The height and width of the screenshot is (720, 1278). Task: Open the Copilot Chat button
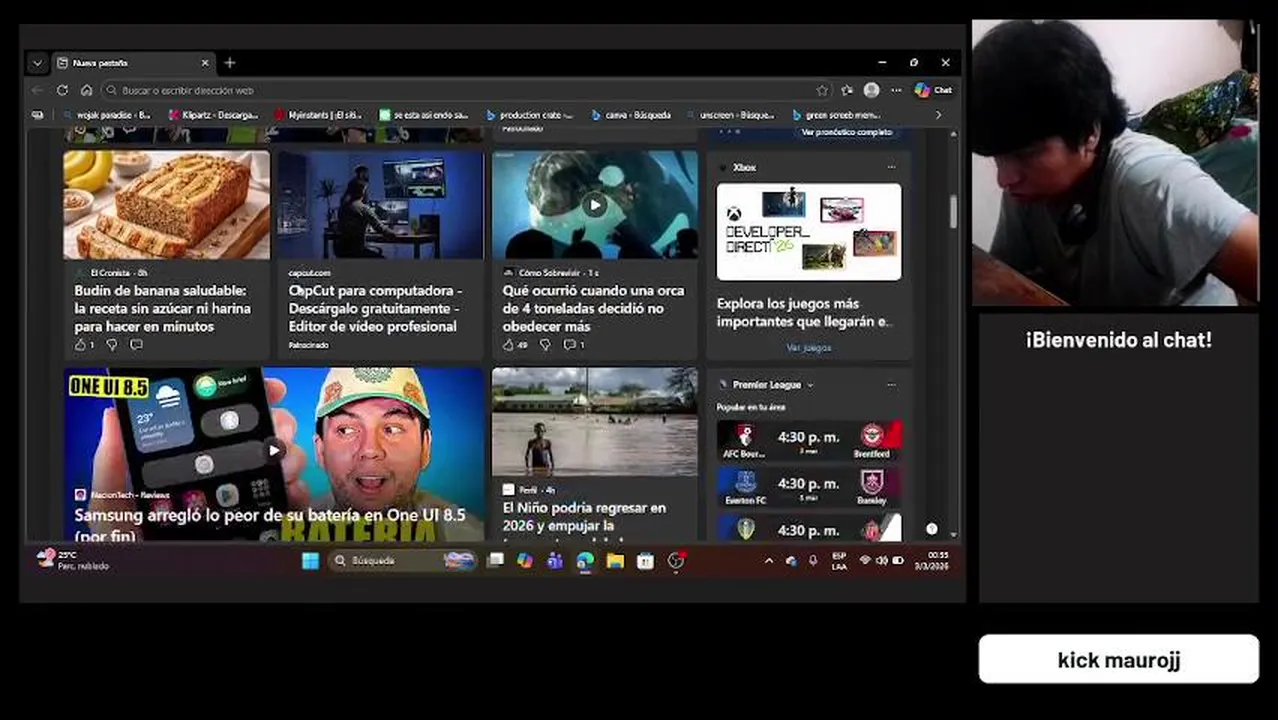(933, 90)
